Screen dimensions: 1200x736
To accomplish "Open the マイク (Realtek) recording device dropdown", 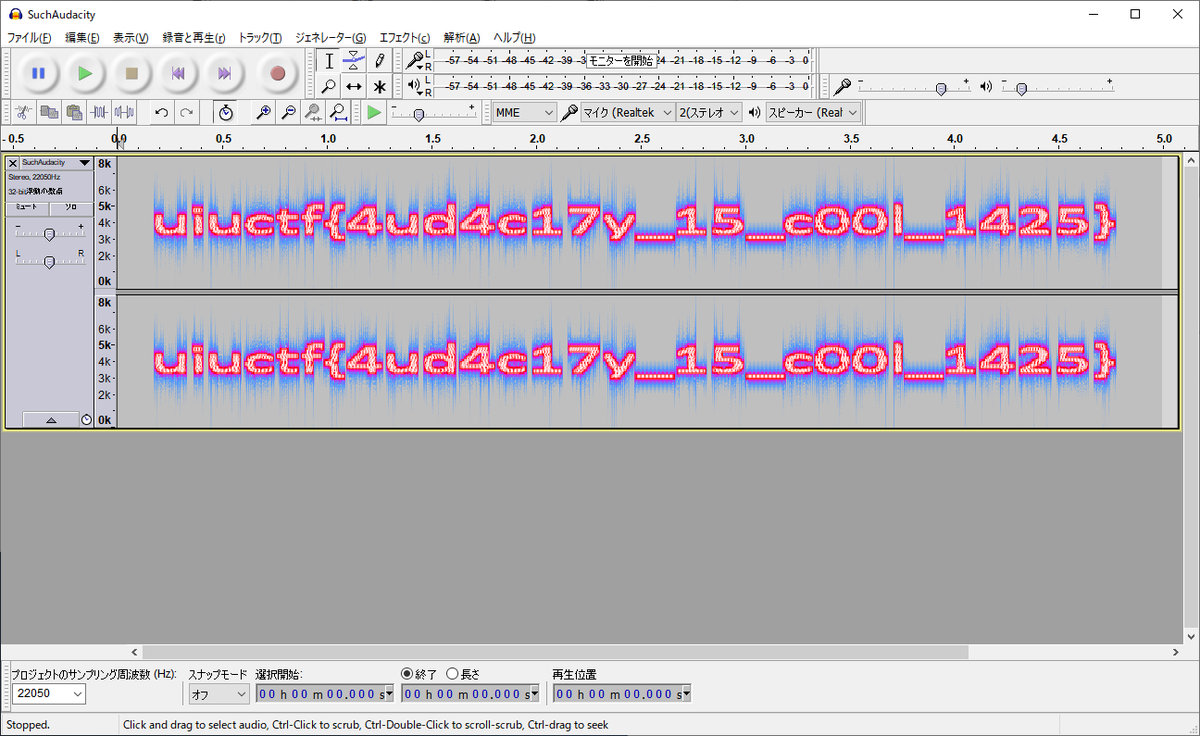I will coord(628,113).
